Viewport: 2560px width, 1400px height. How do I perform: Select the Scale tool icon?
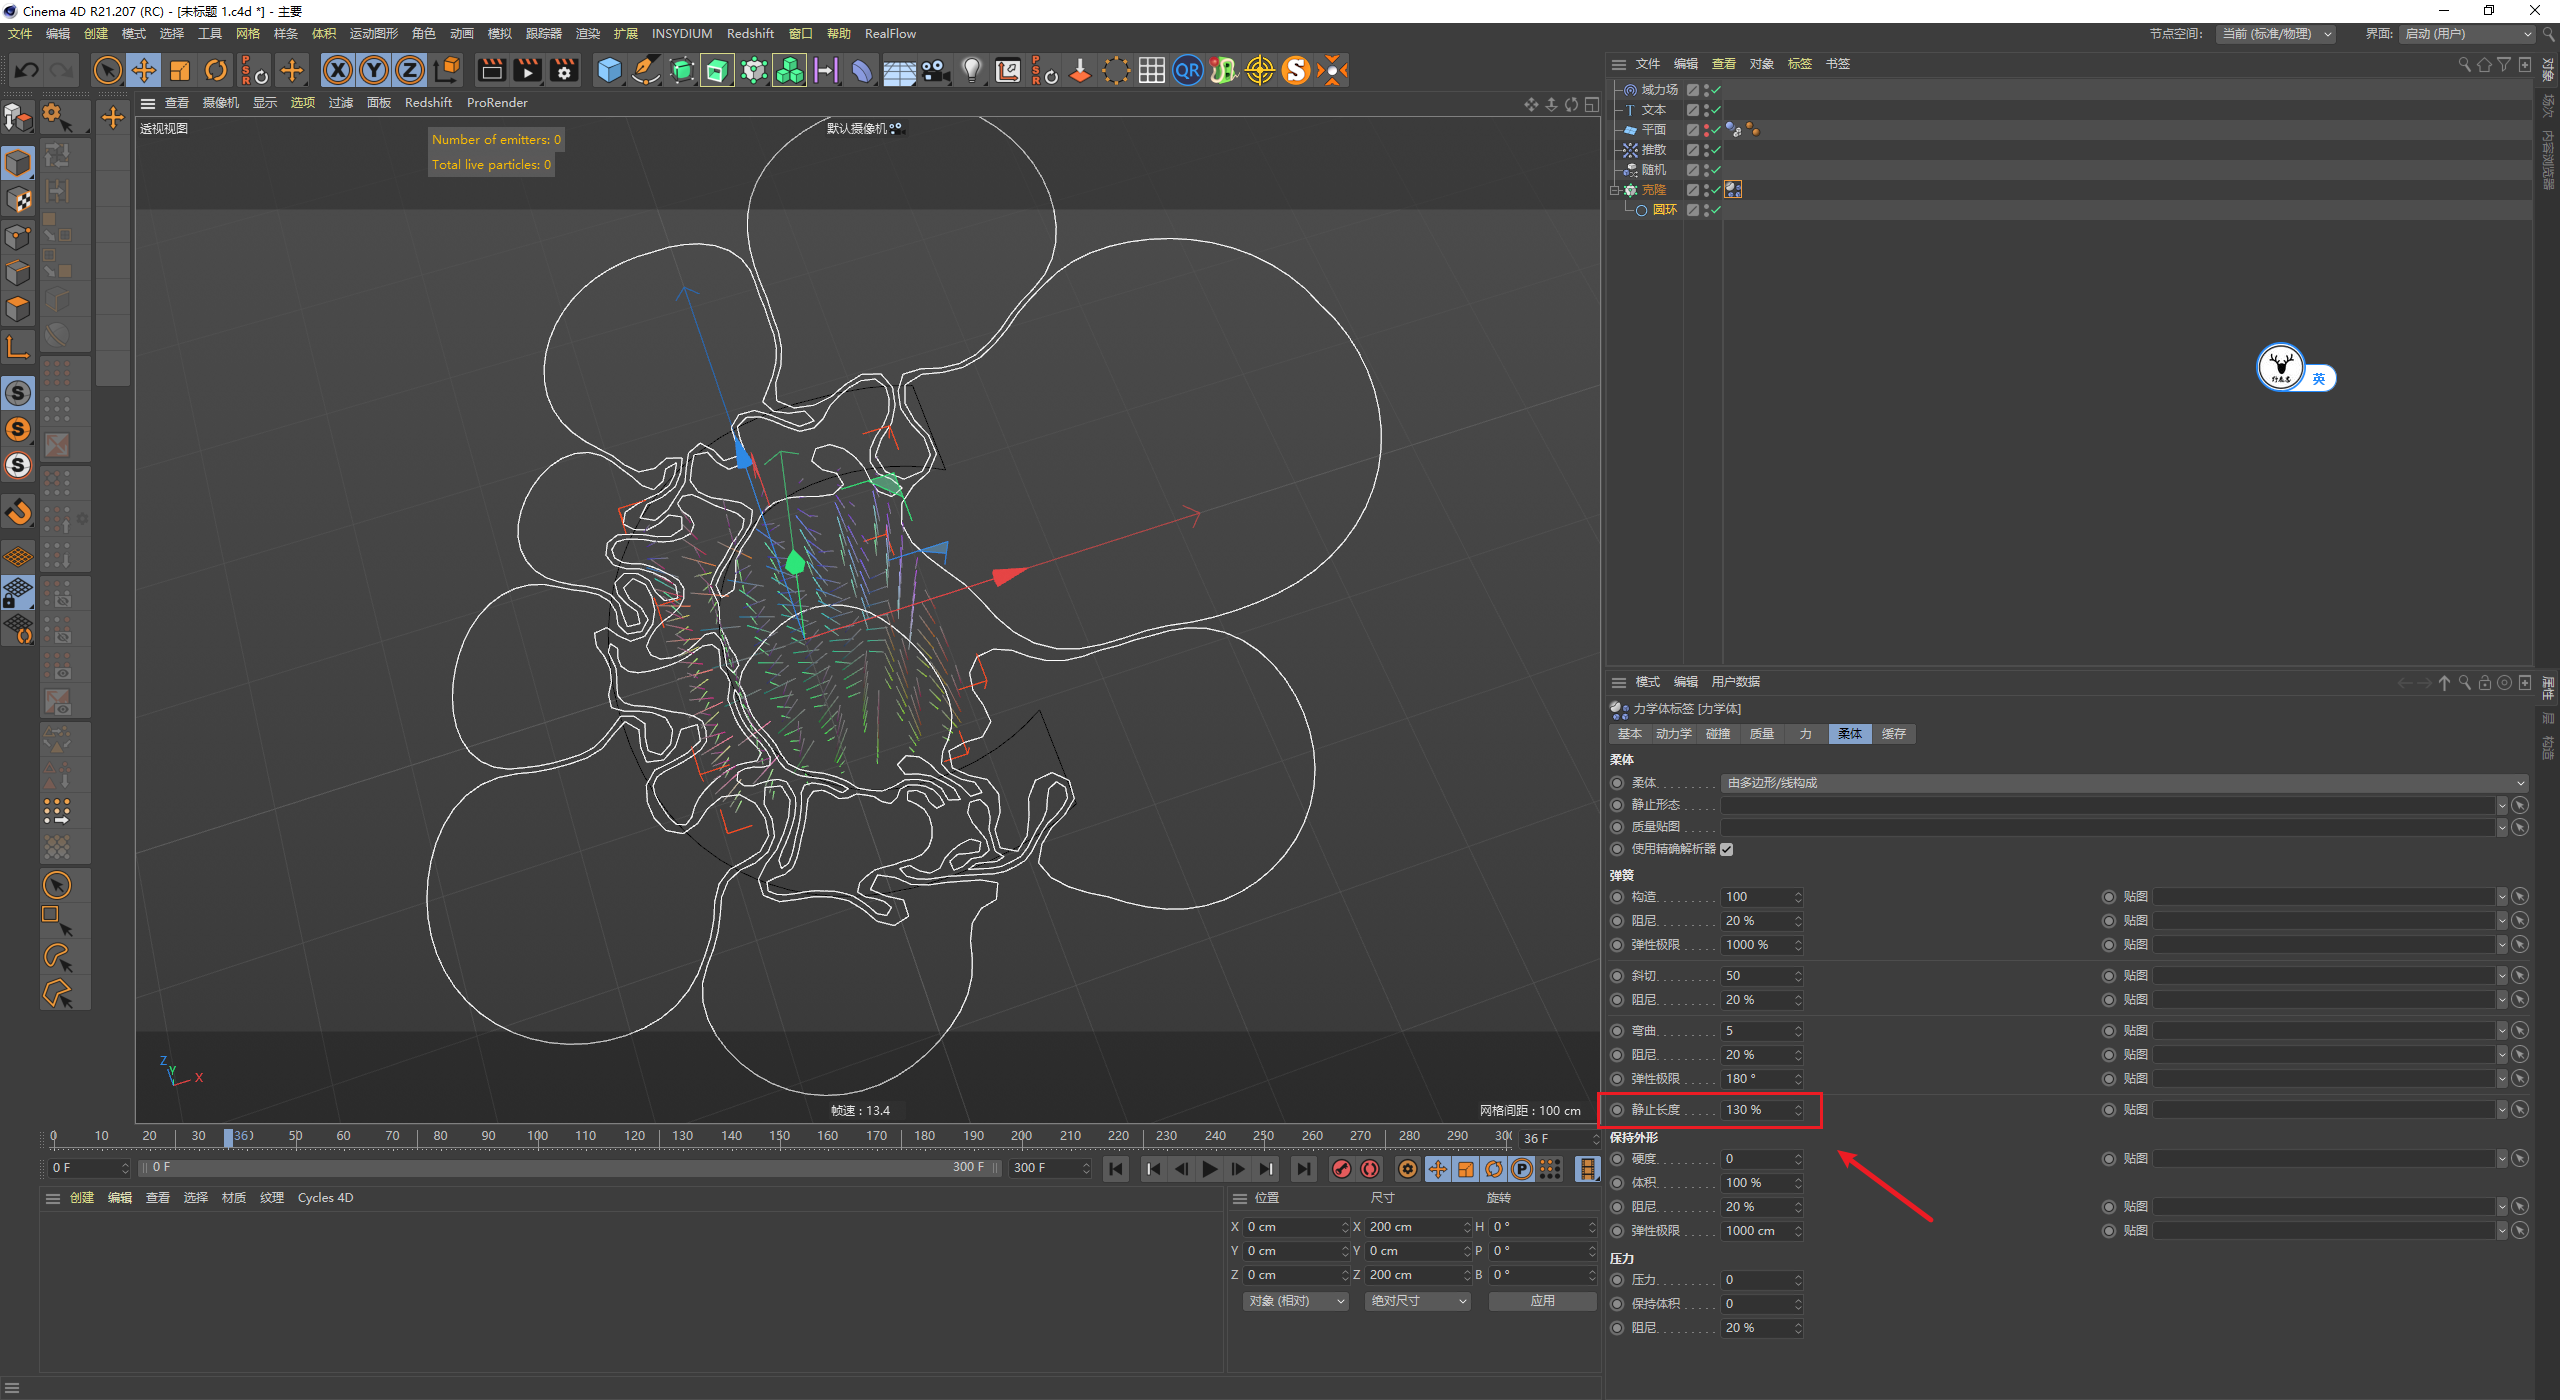tap(180, 70)
